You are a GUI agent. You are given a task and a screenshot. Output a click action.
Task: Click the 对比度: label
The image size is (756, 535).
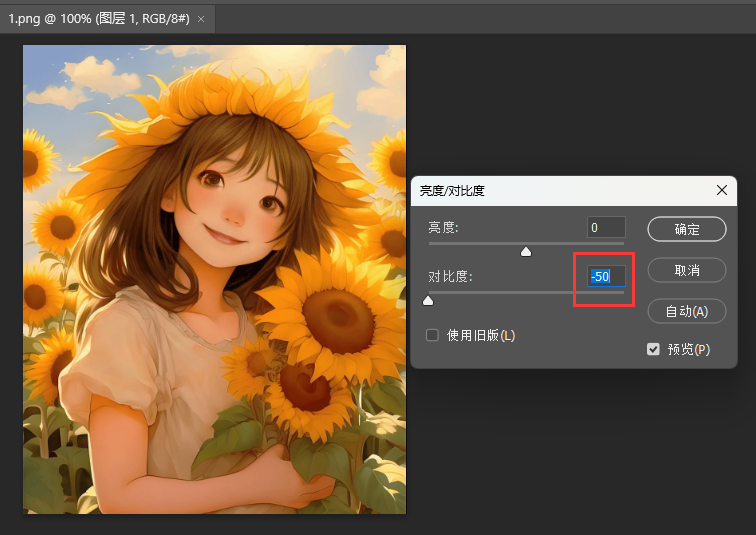[x=450, y=276]
